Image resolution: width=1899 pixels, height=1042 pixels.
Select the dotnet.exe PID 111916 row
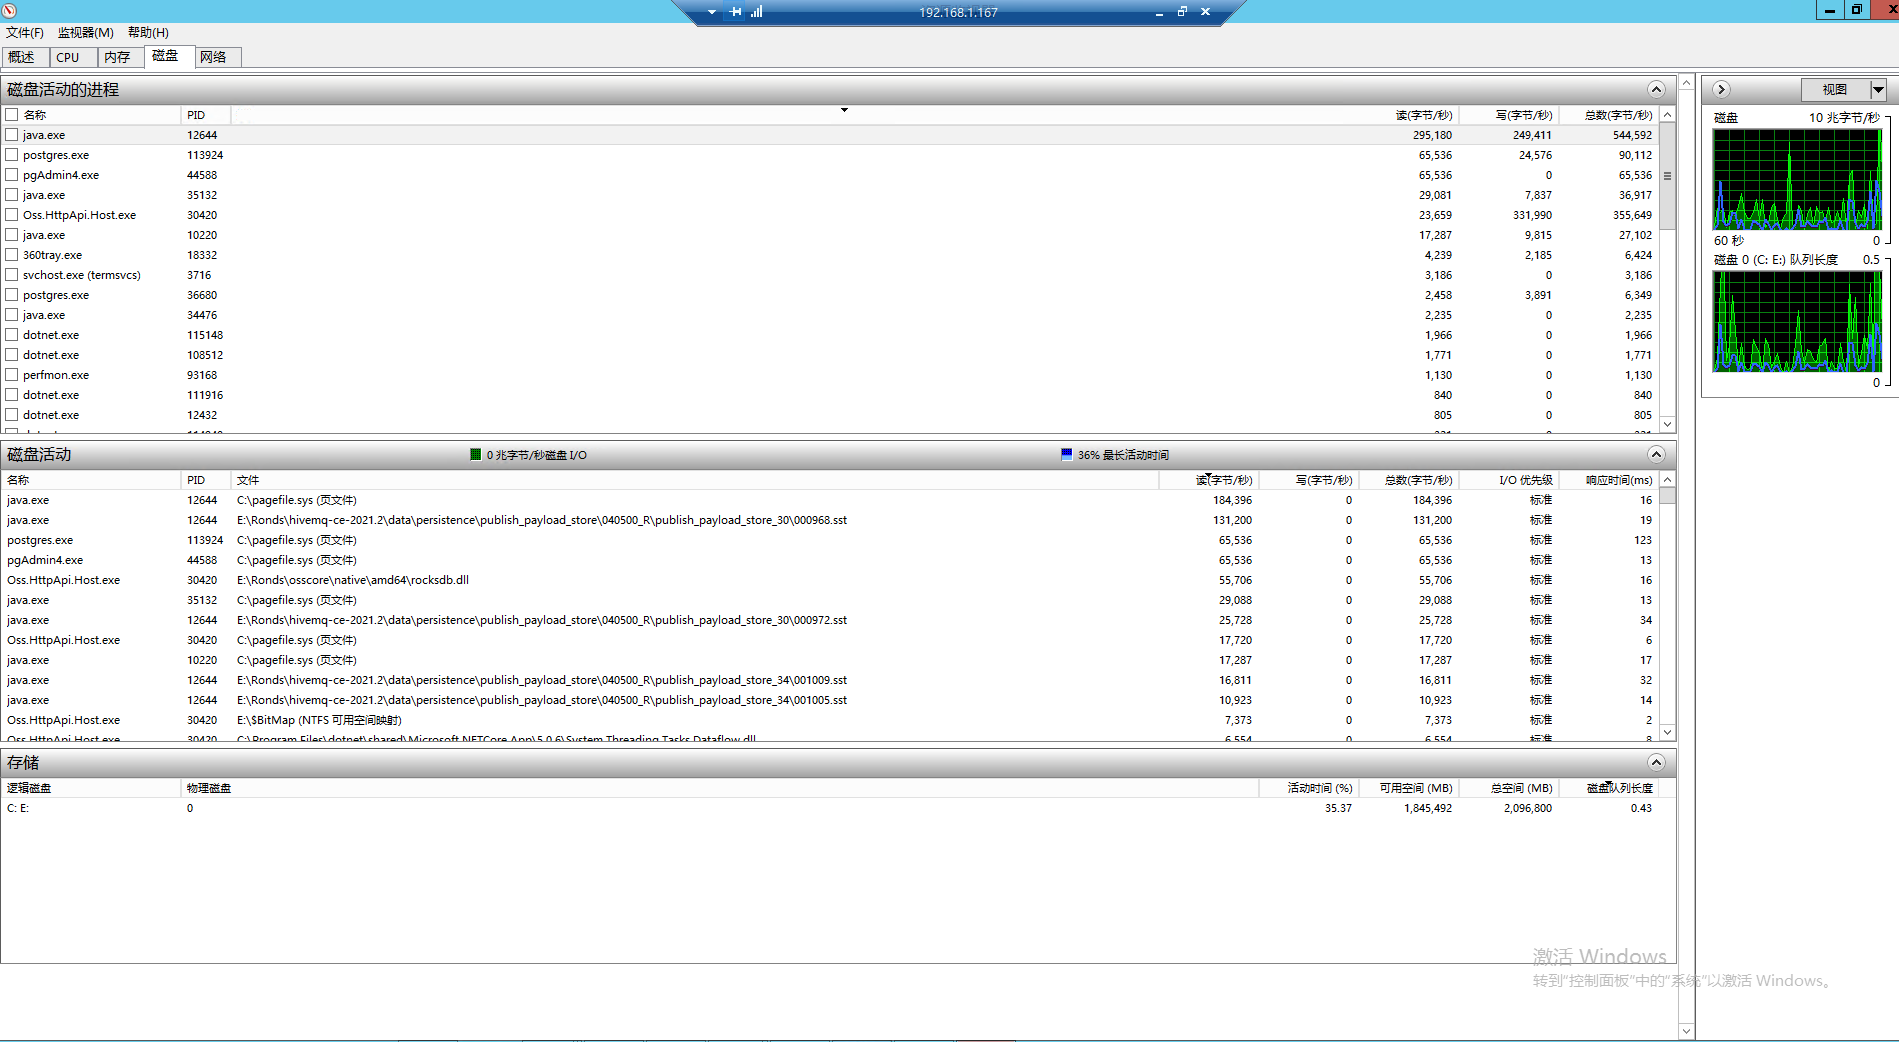tap(830, 395)
